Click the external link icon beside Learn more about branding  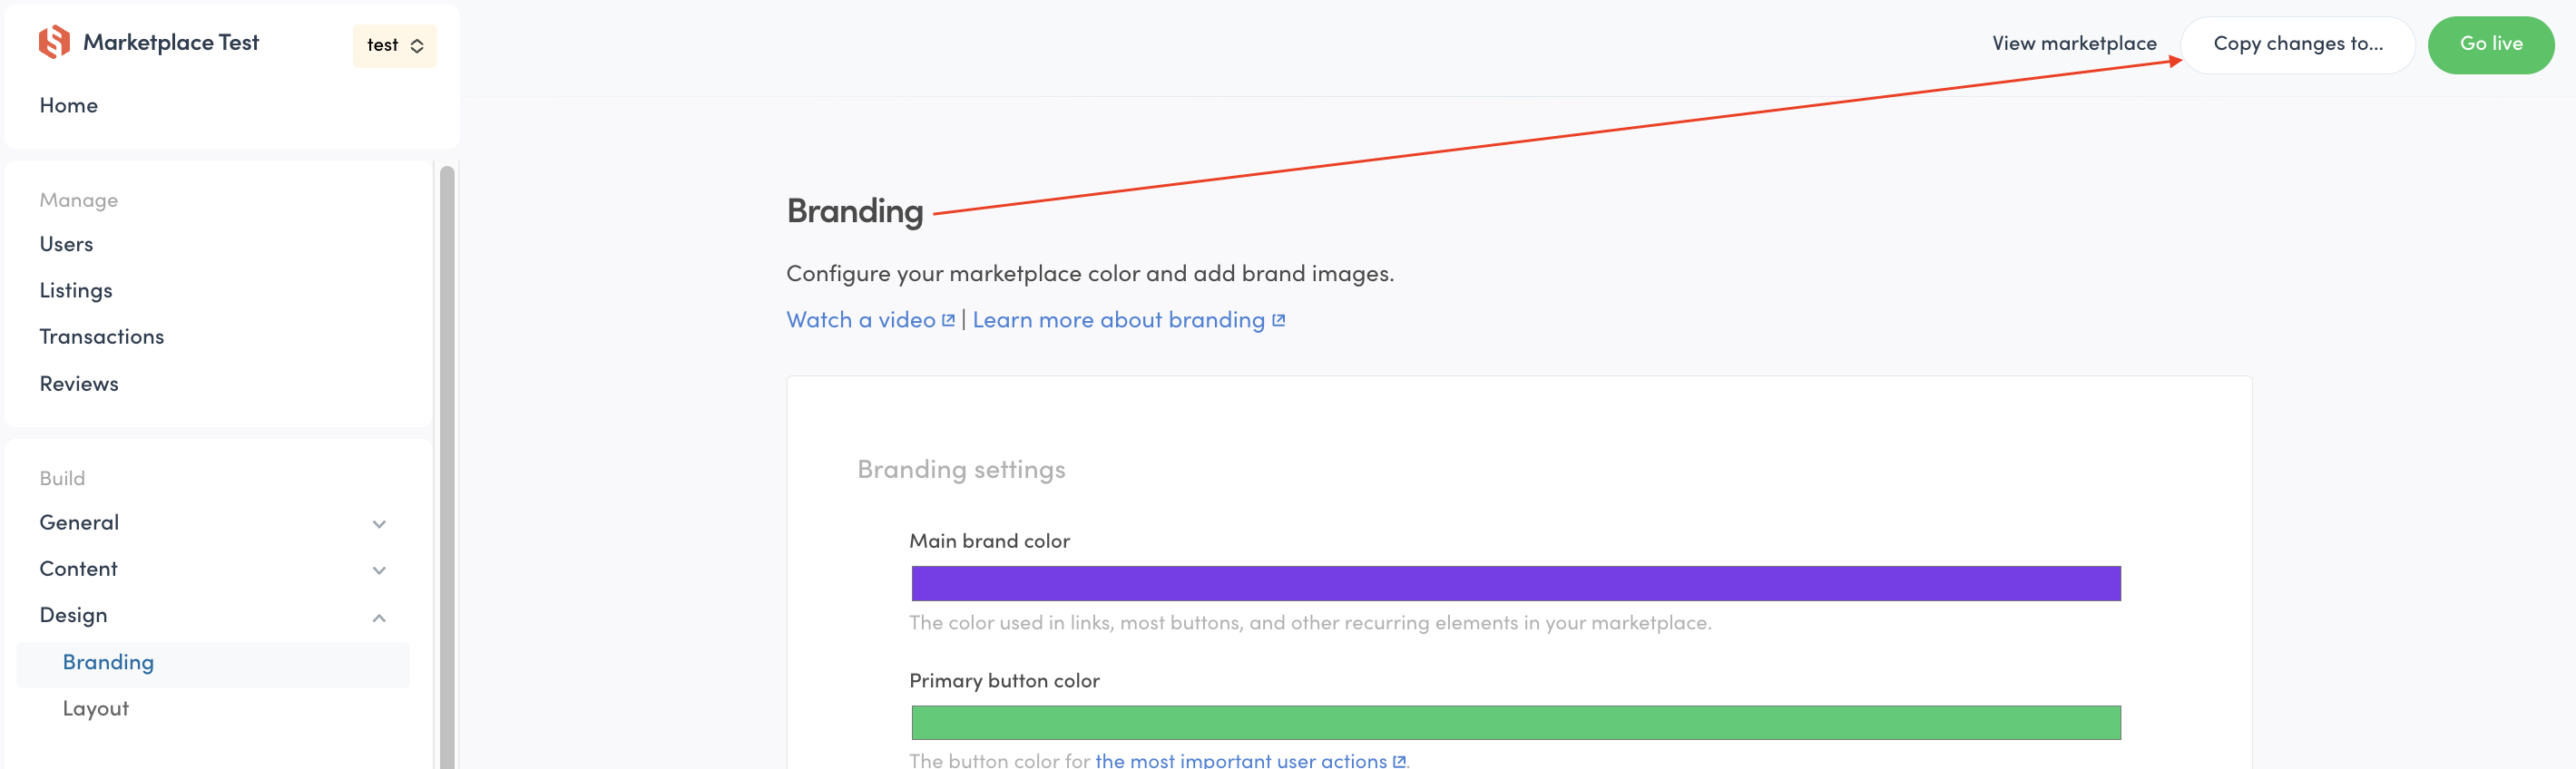tap(1277, 319)
